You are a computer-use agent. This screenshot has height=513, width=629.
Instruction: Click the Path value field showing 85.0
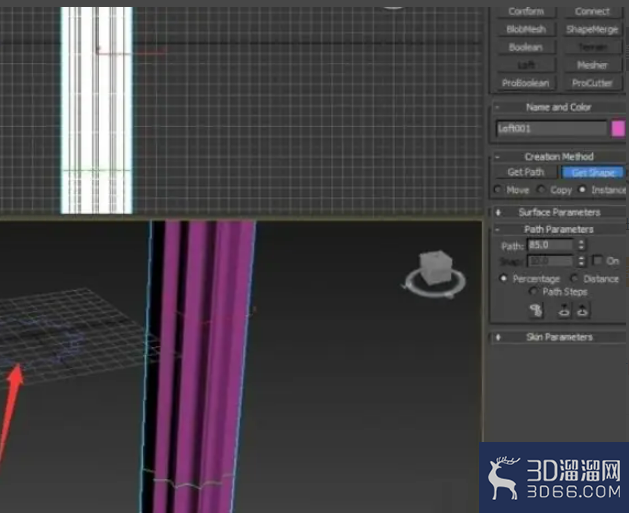(x=551, y=245)
